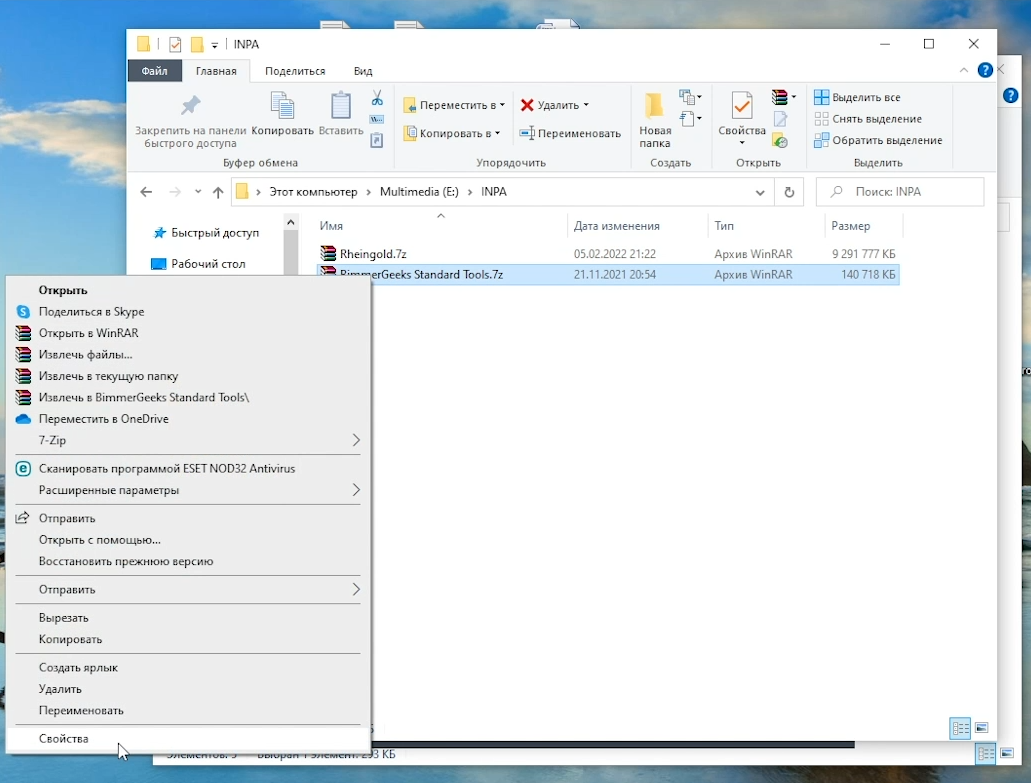The width and height of the screenshot is (1031, 783).
Task: Open the Удалить dropdown arrow
Action: tap(586, 105)
